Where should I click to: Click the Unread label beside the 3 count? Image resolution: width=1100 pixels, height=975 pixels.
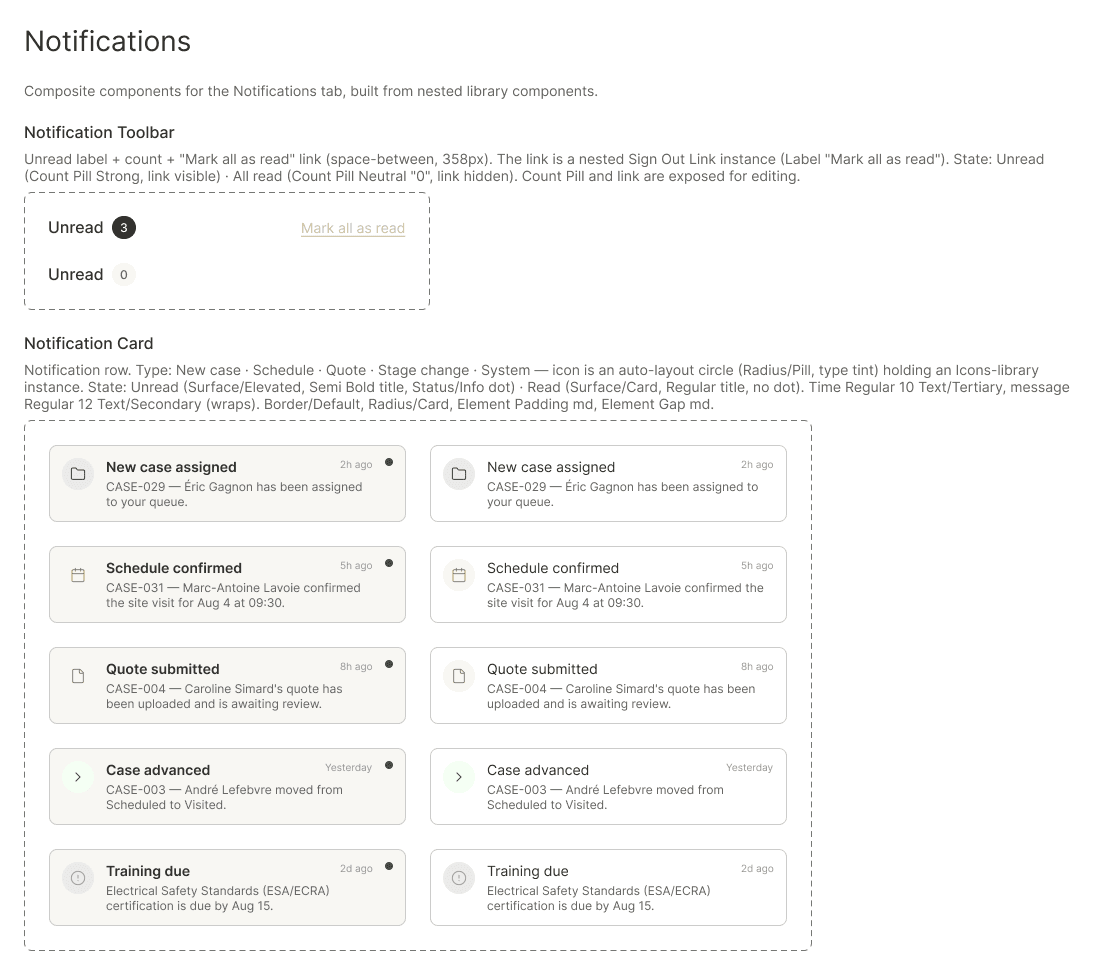pyautogui.click(x=76, y=227)
